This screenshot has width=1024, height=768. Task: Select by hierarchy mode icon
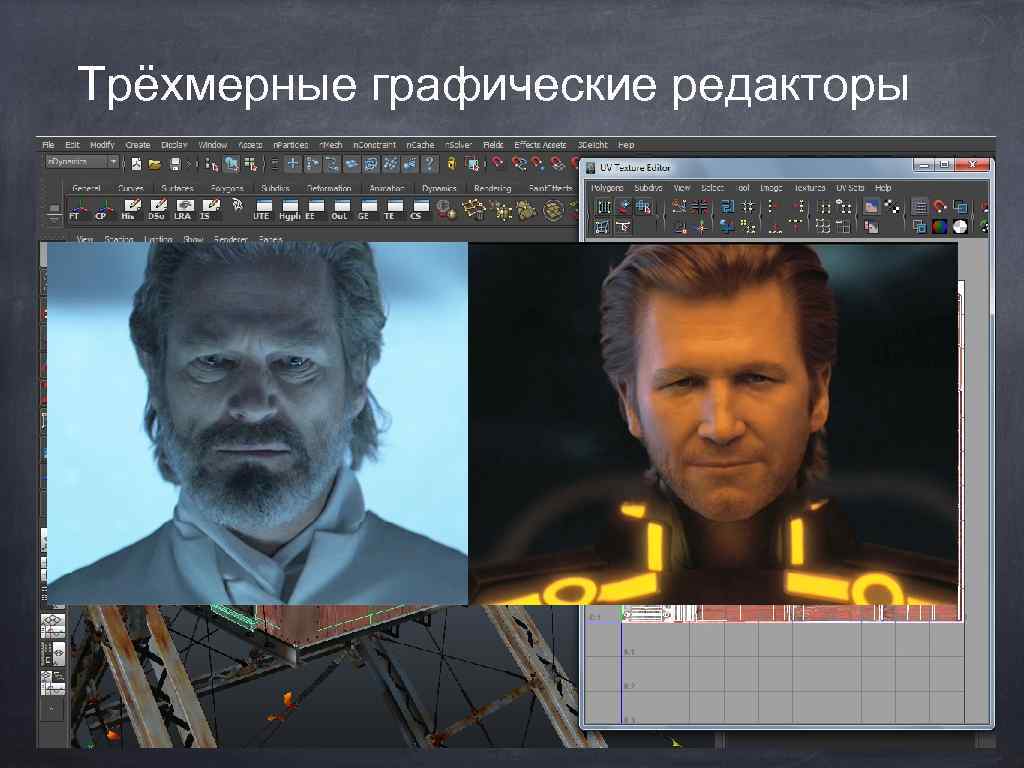coord(211,164)
